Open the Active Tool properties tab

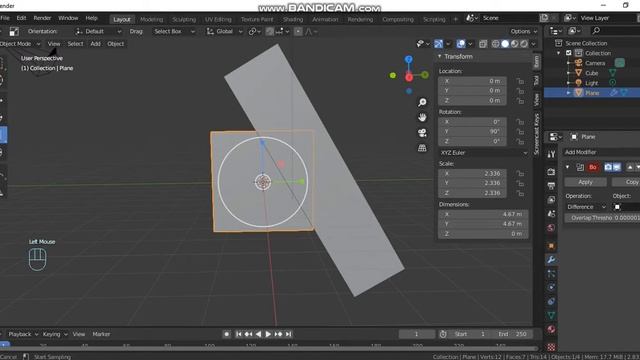click(551, 154)
